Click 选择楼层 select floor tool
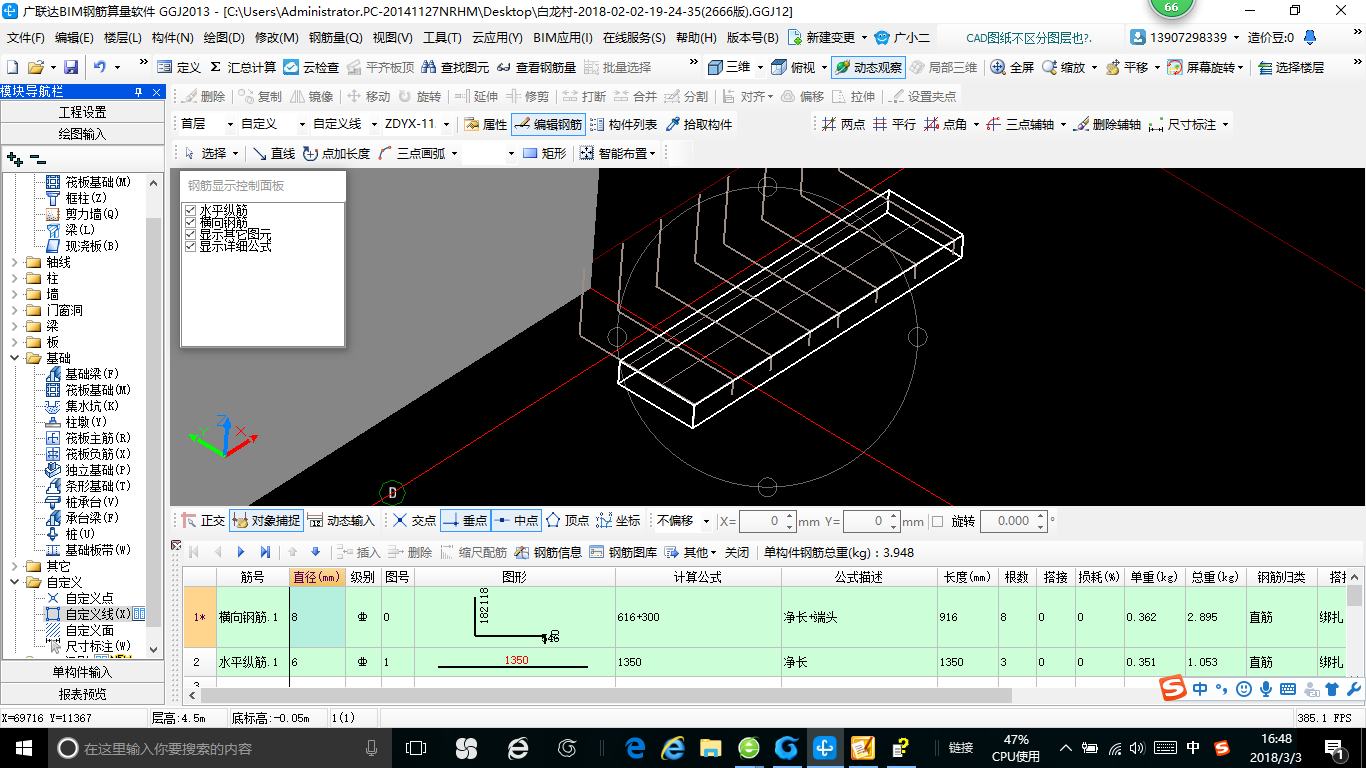Viewport: 1366px width, 768px height. [1291, 67]
